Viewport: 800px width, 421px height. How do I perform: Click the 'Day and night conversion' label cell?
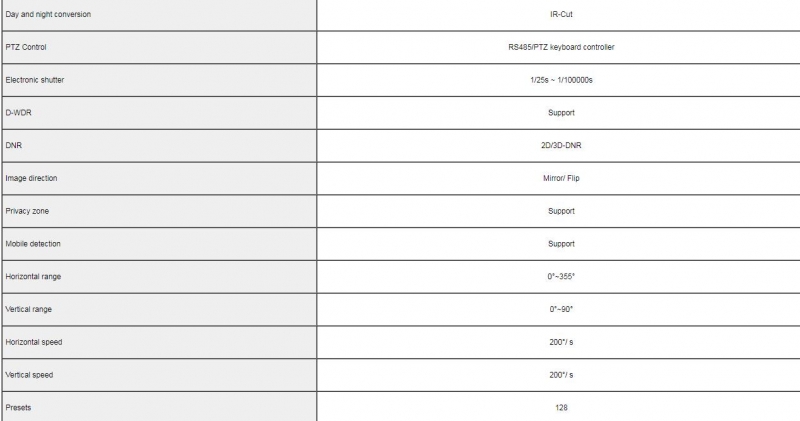click(159, 14)
